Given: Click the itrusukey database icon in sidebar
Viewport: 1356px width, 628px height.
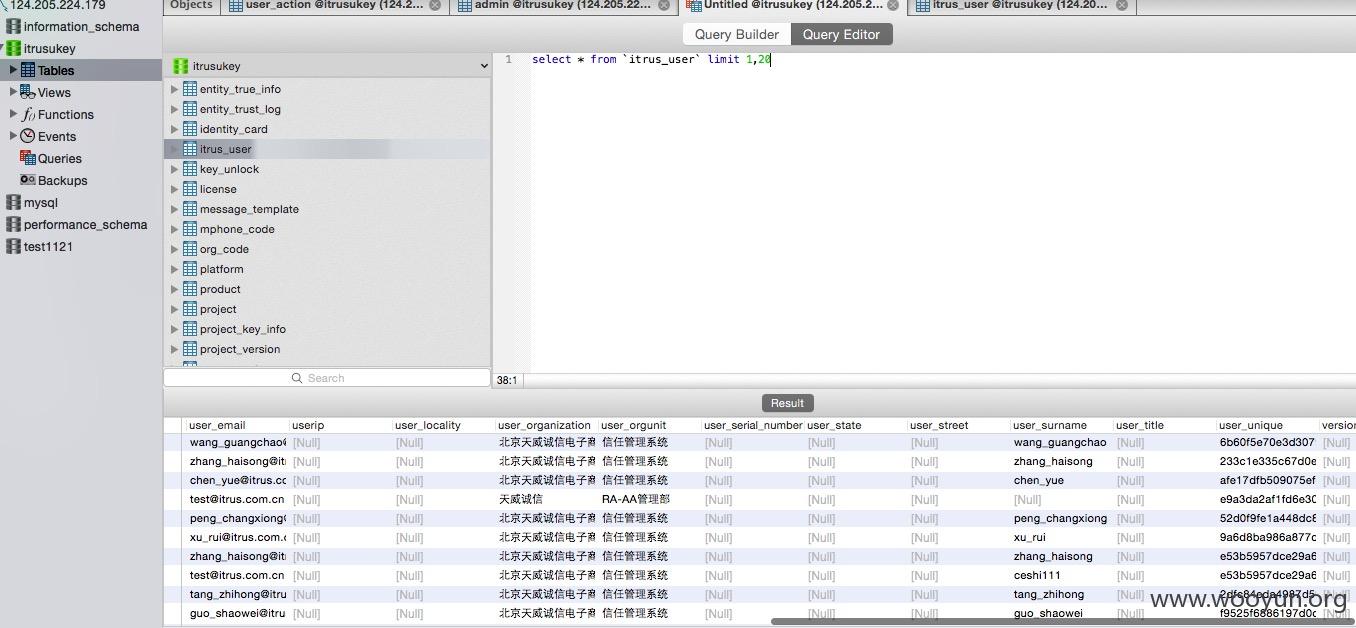Looking at the screenshot, I should coord(13,48).
